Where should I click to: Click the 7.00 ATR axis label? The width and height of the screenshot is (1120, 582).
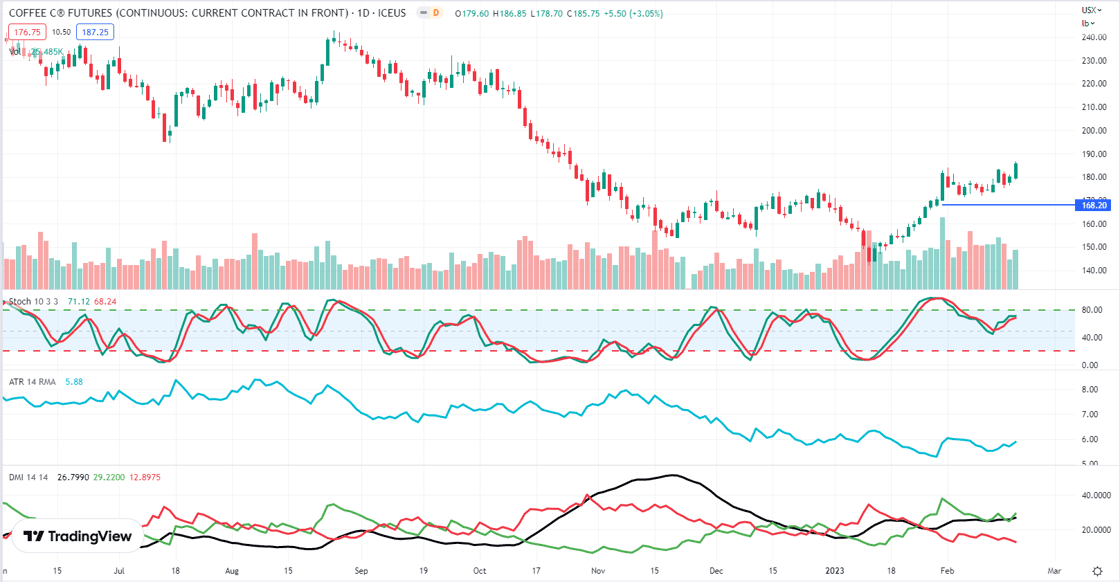tap(1089, 415)
